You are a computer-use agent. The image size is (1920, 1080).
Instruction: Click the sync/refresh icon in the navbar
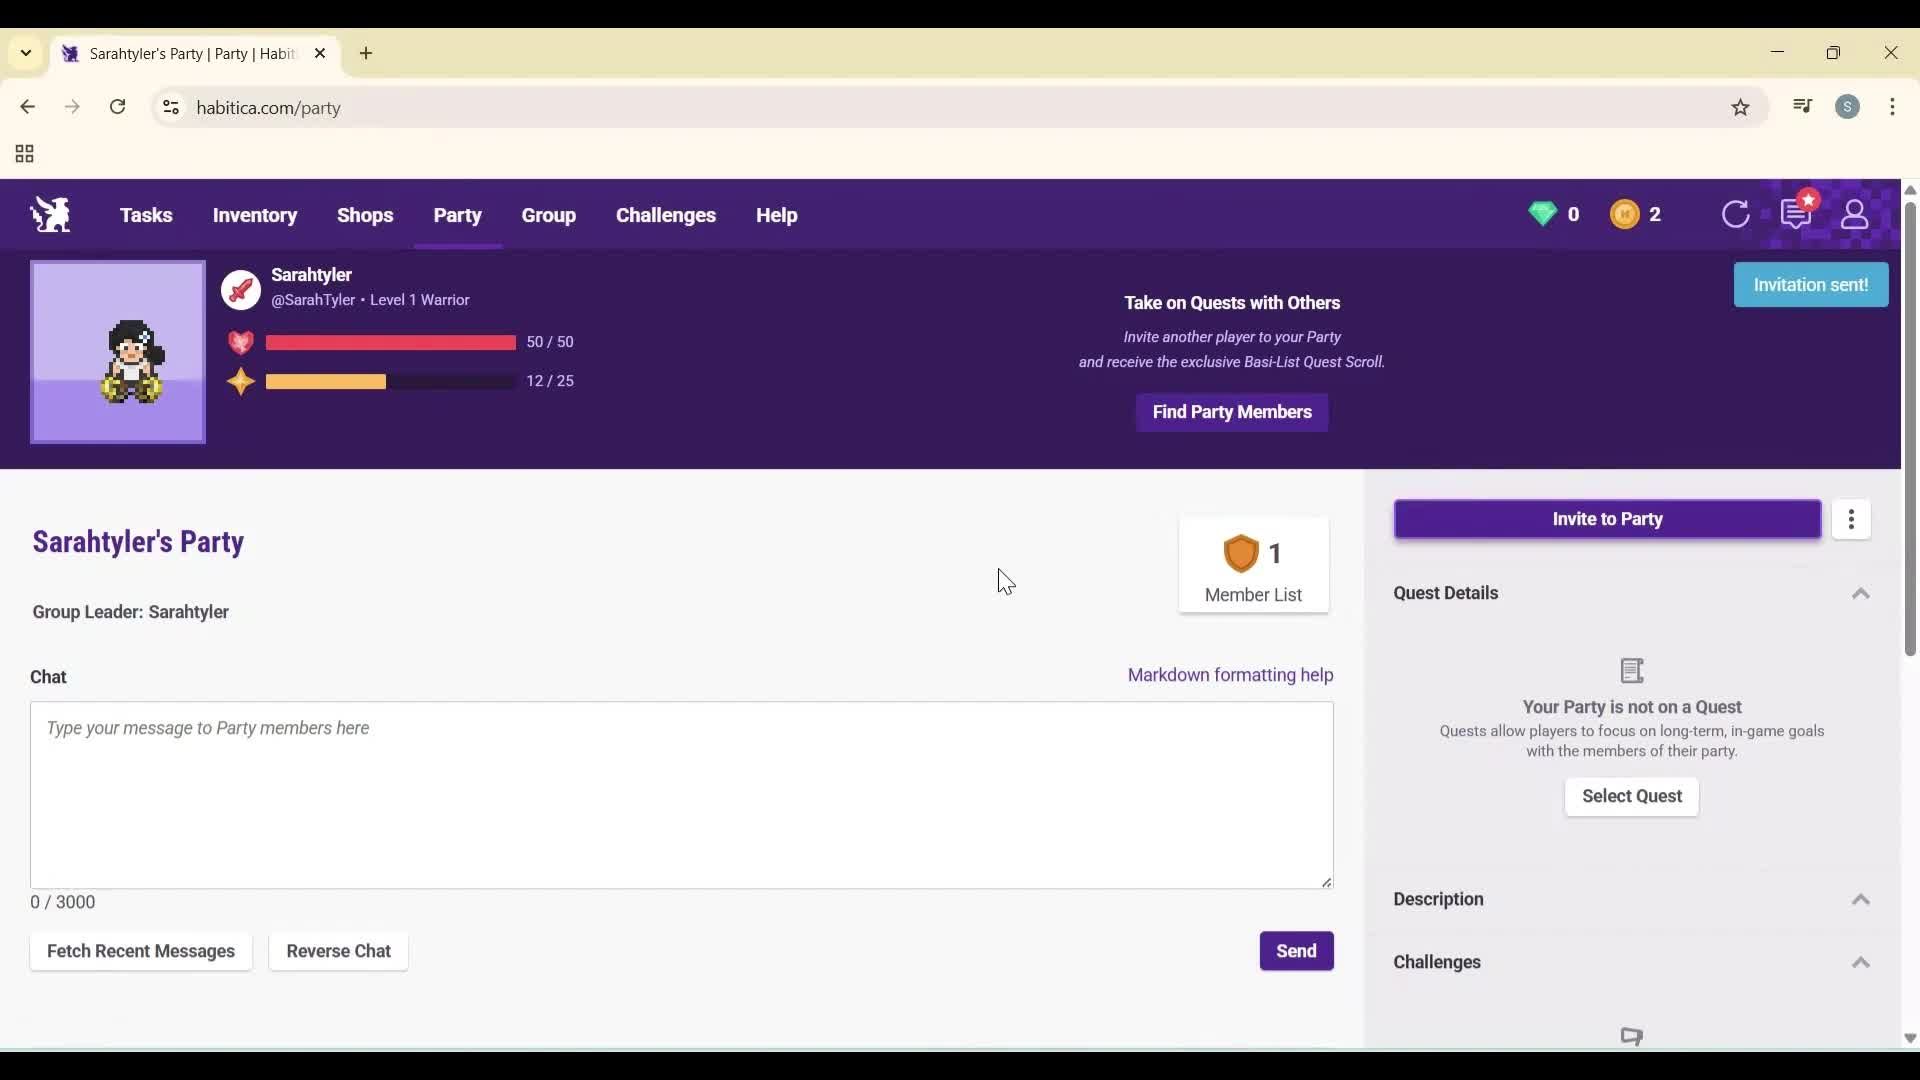click(1736, 214)
